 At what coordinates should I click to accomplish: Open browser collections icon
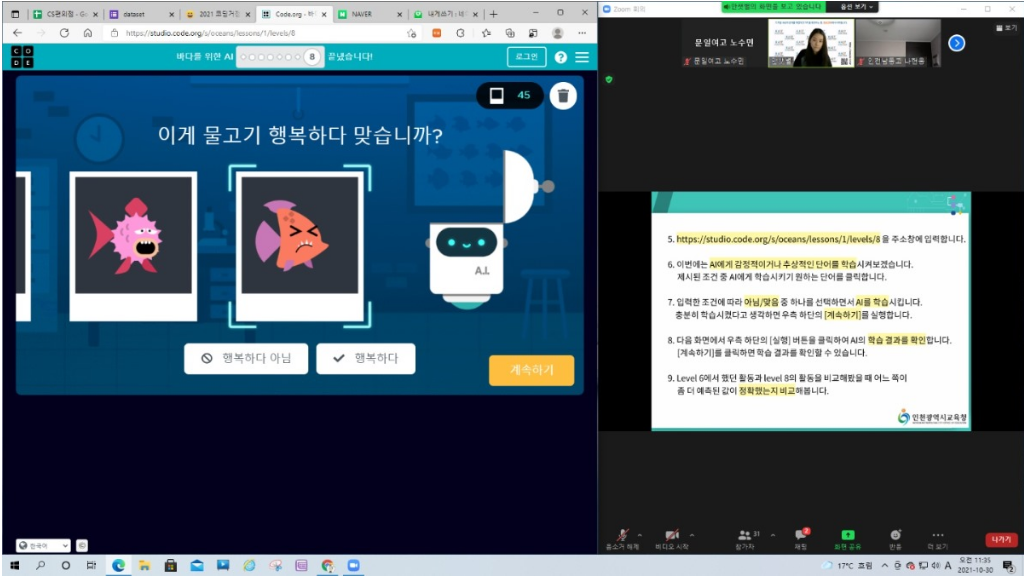pyautogui.click(x=510, y=33)
